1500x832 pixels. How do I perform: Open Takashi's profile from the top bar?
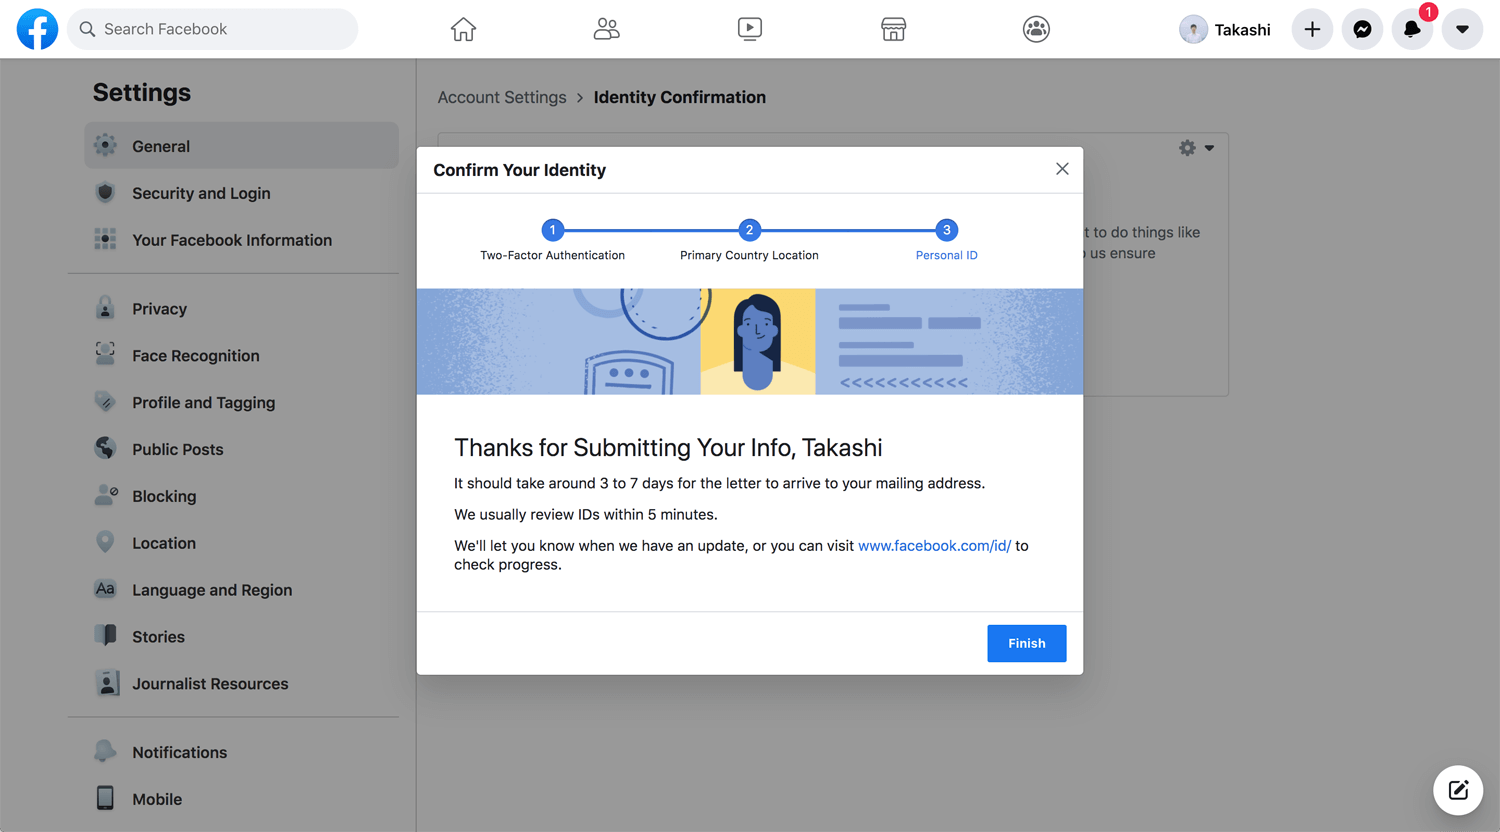point(1225,29)
